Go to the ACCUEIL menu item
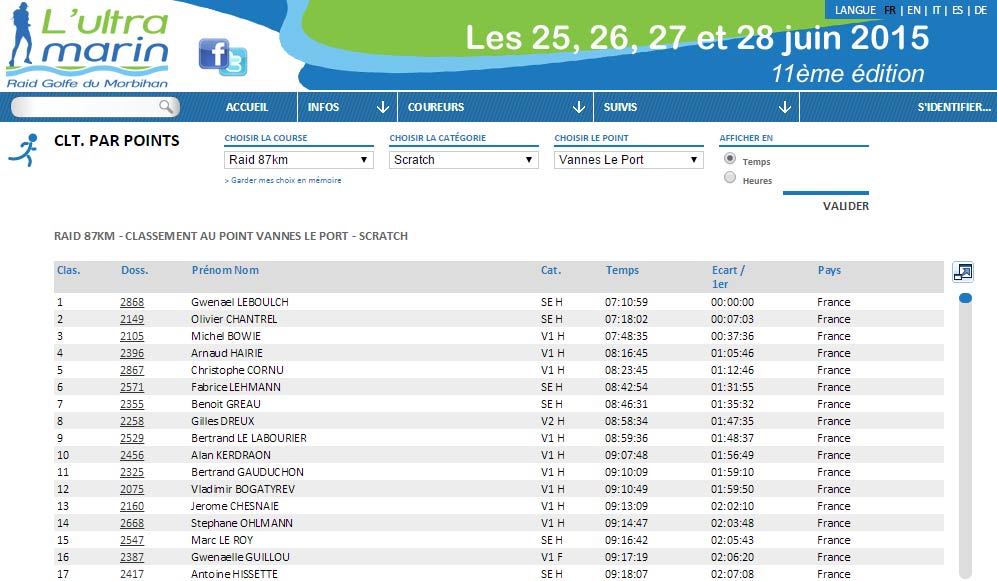Image resolution: width=997 pixels, height=581 pixels. click(247, 107)
